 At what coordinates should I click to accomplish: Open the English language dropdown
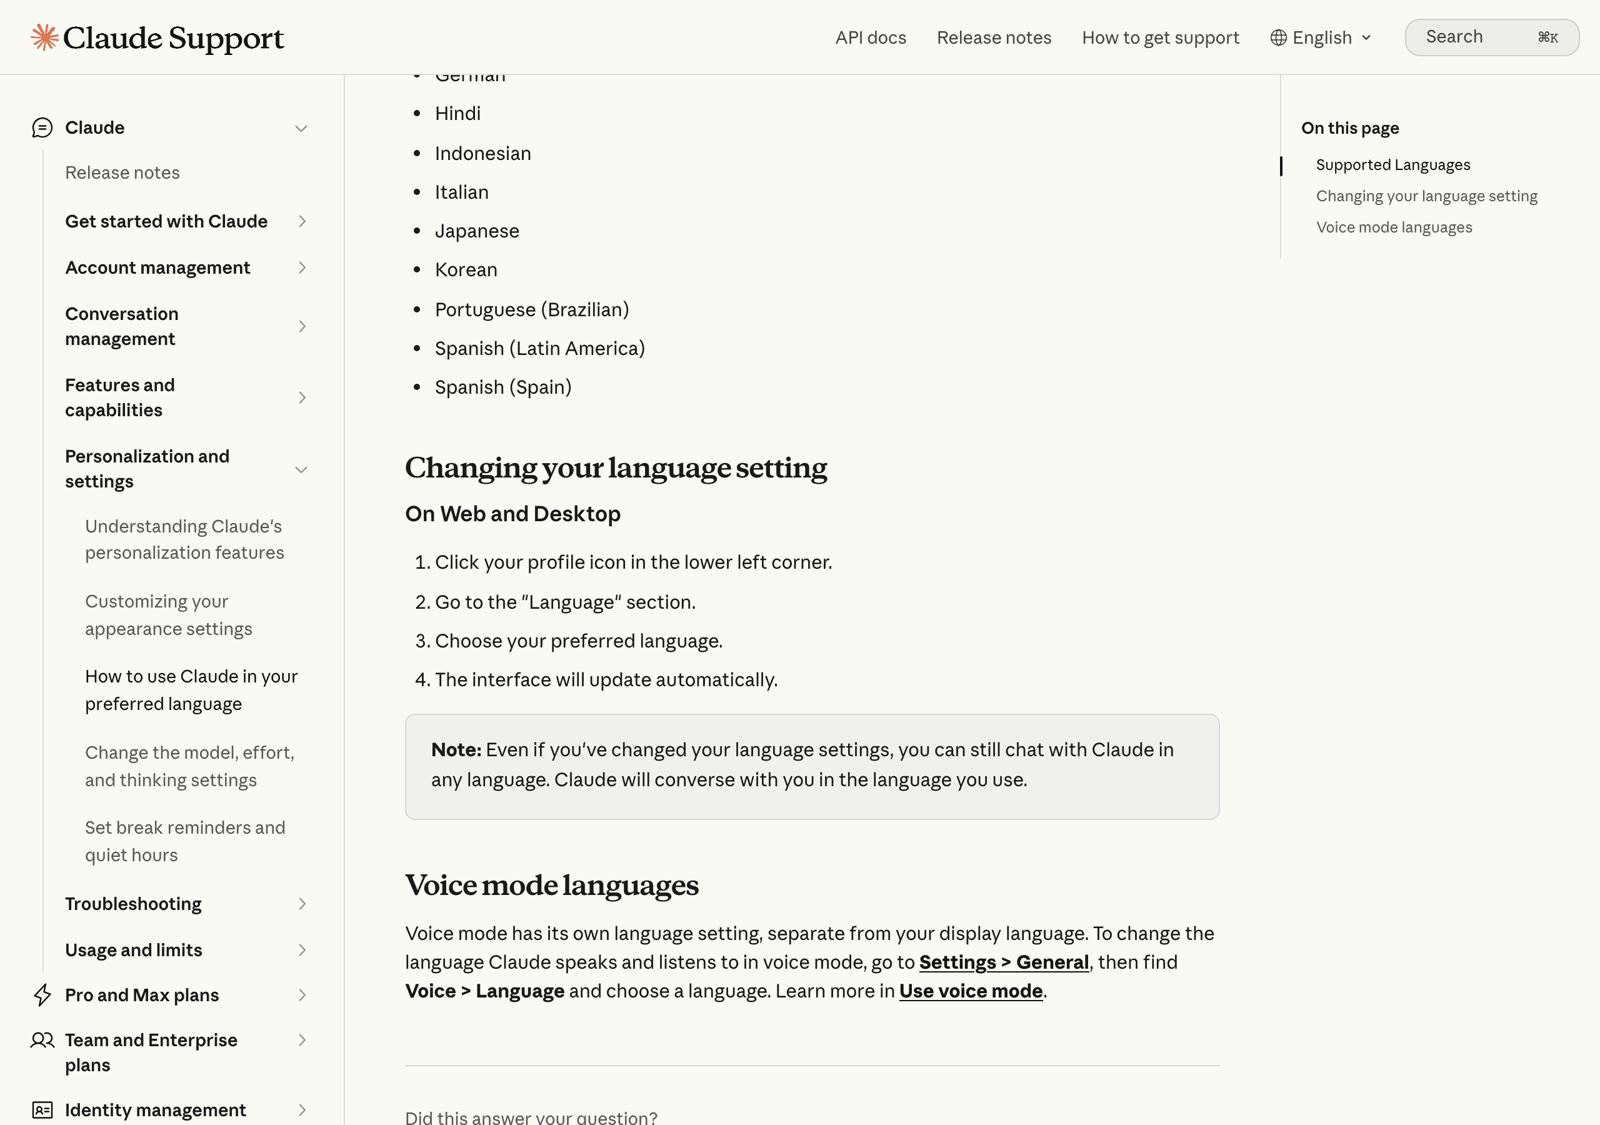click(x=1321, y=38)
